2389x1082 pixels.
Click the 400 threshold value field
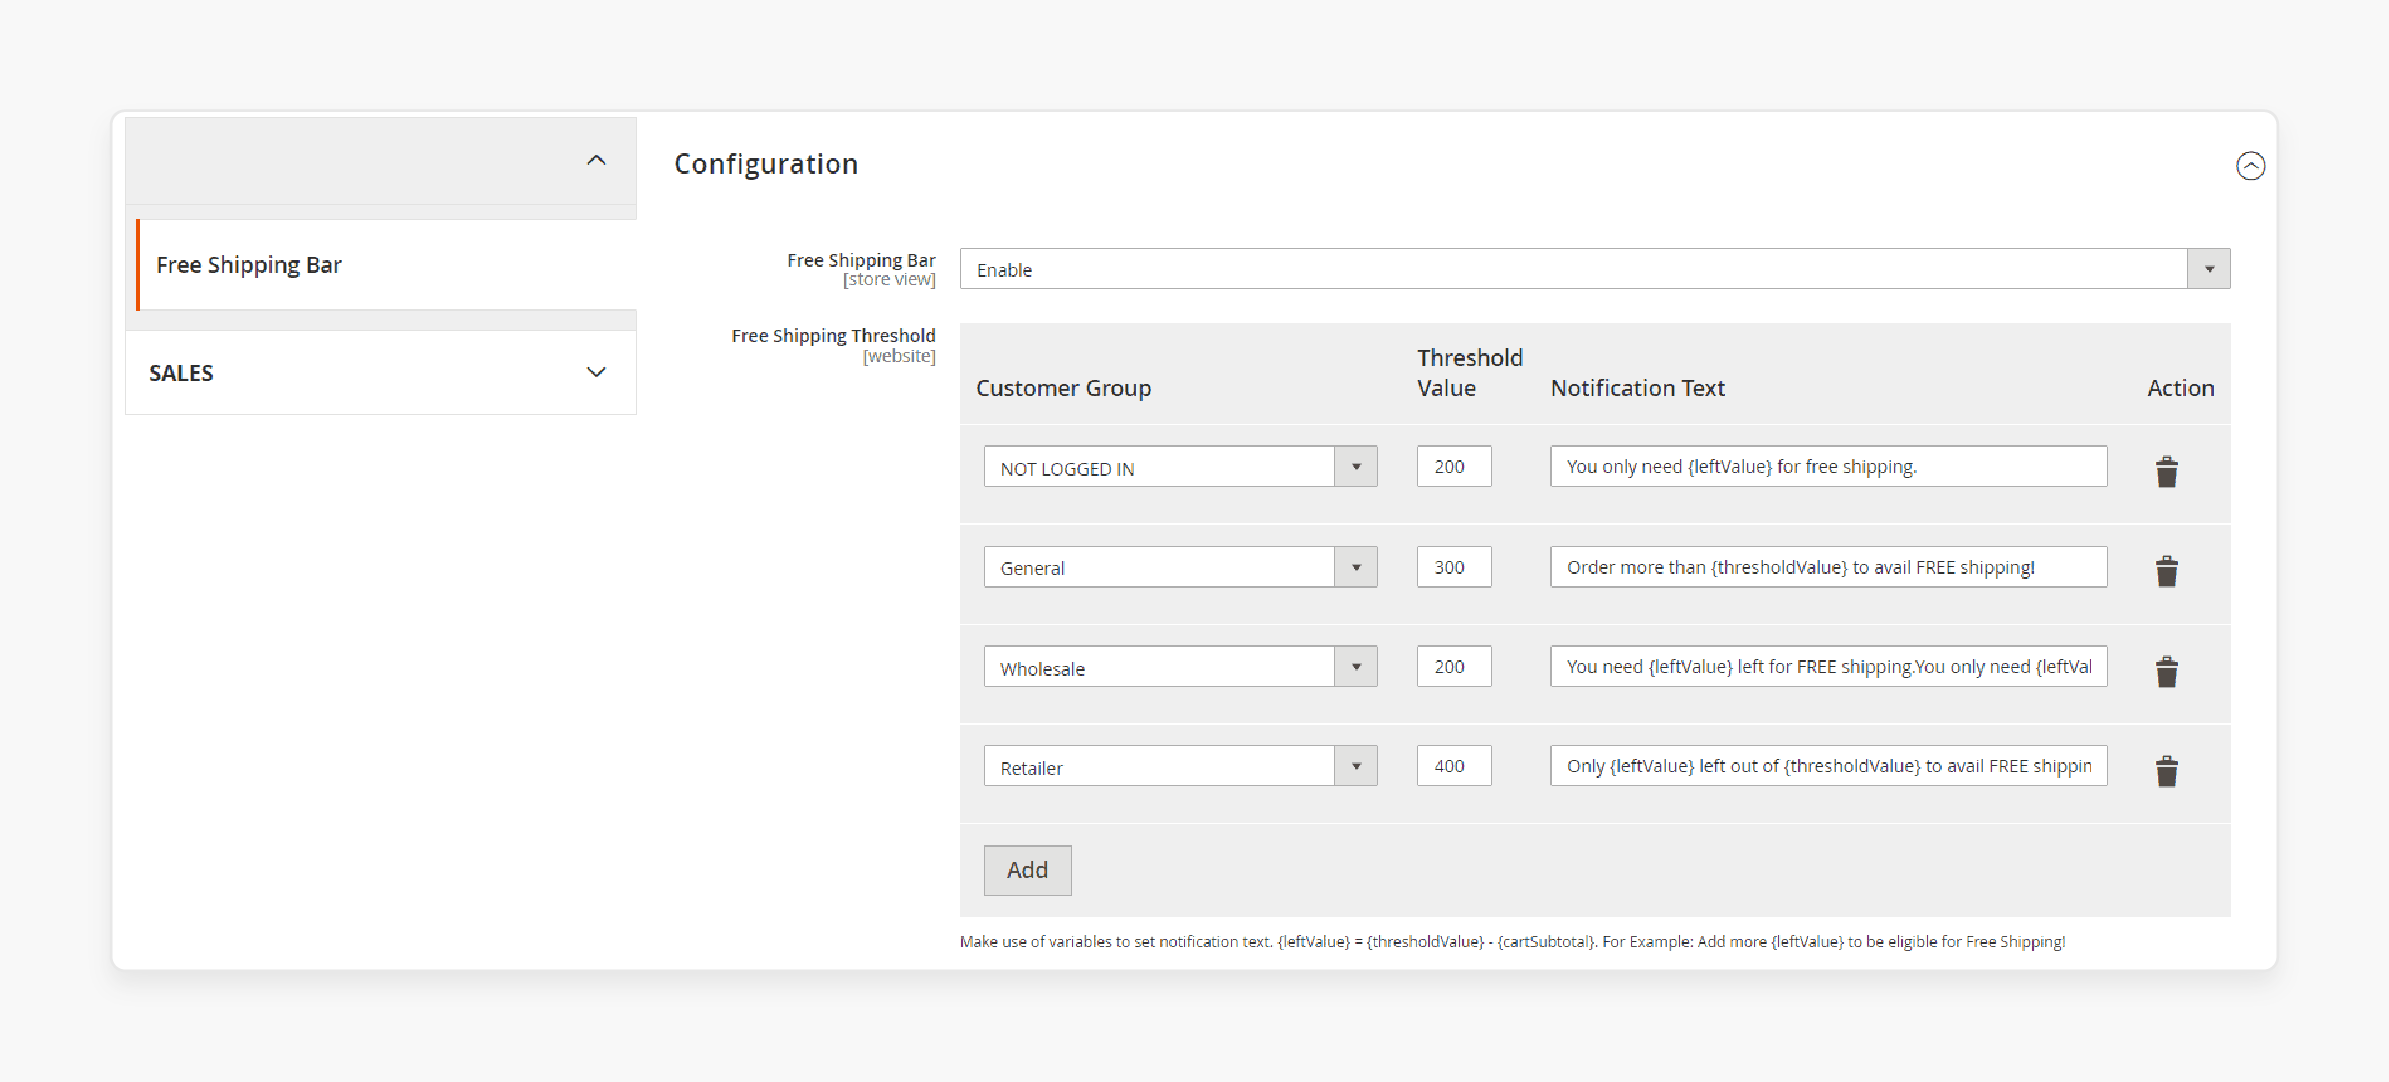point(1453,766)
